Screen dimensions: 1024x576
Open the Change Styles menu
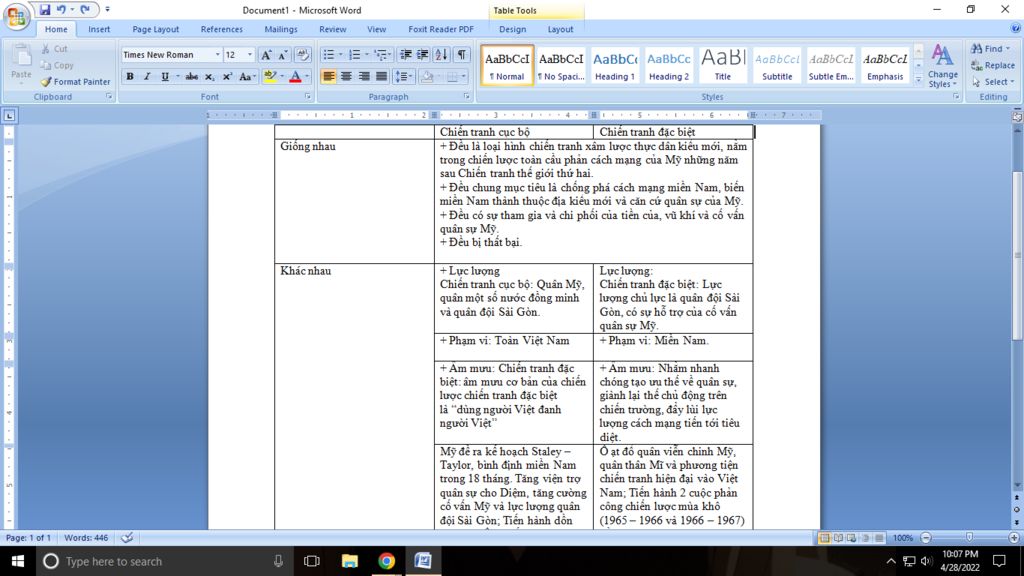point(942,66)
